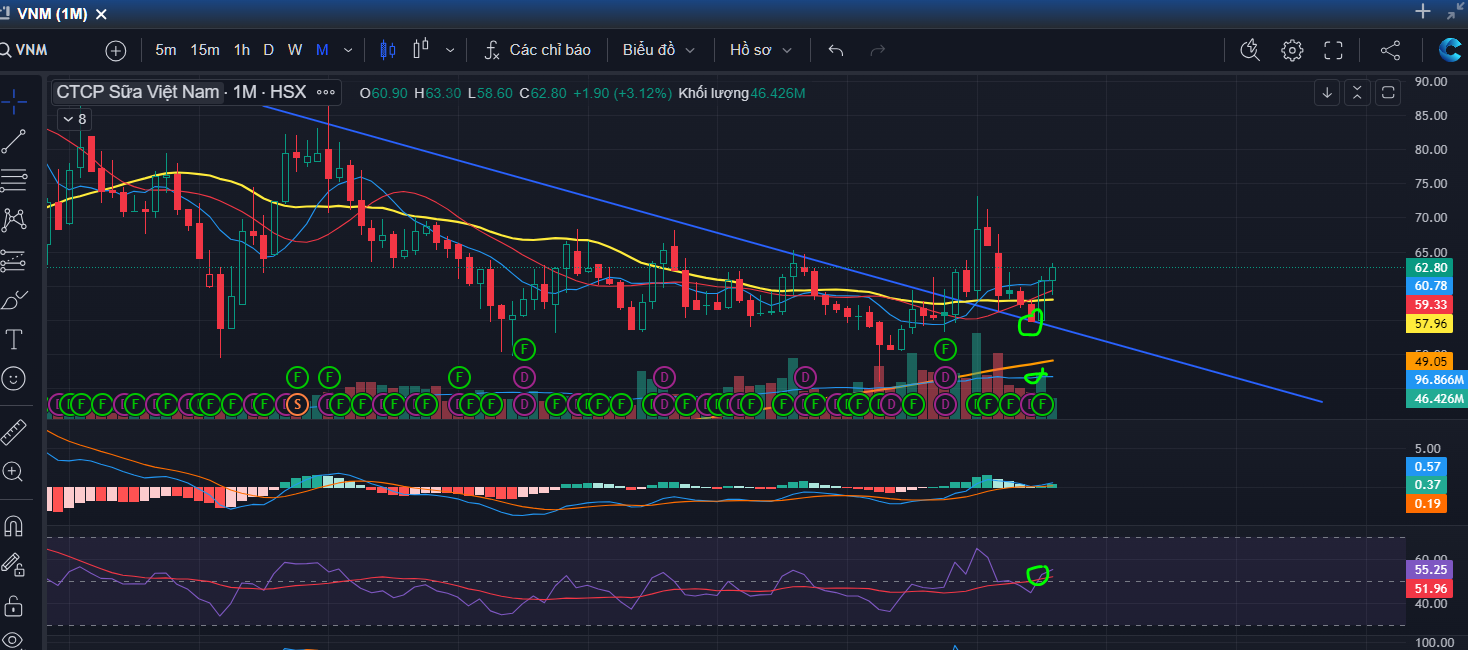Select the trend line drawing tool
1468x650 pixels.
point(14,141)
